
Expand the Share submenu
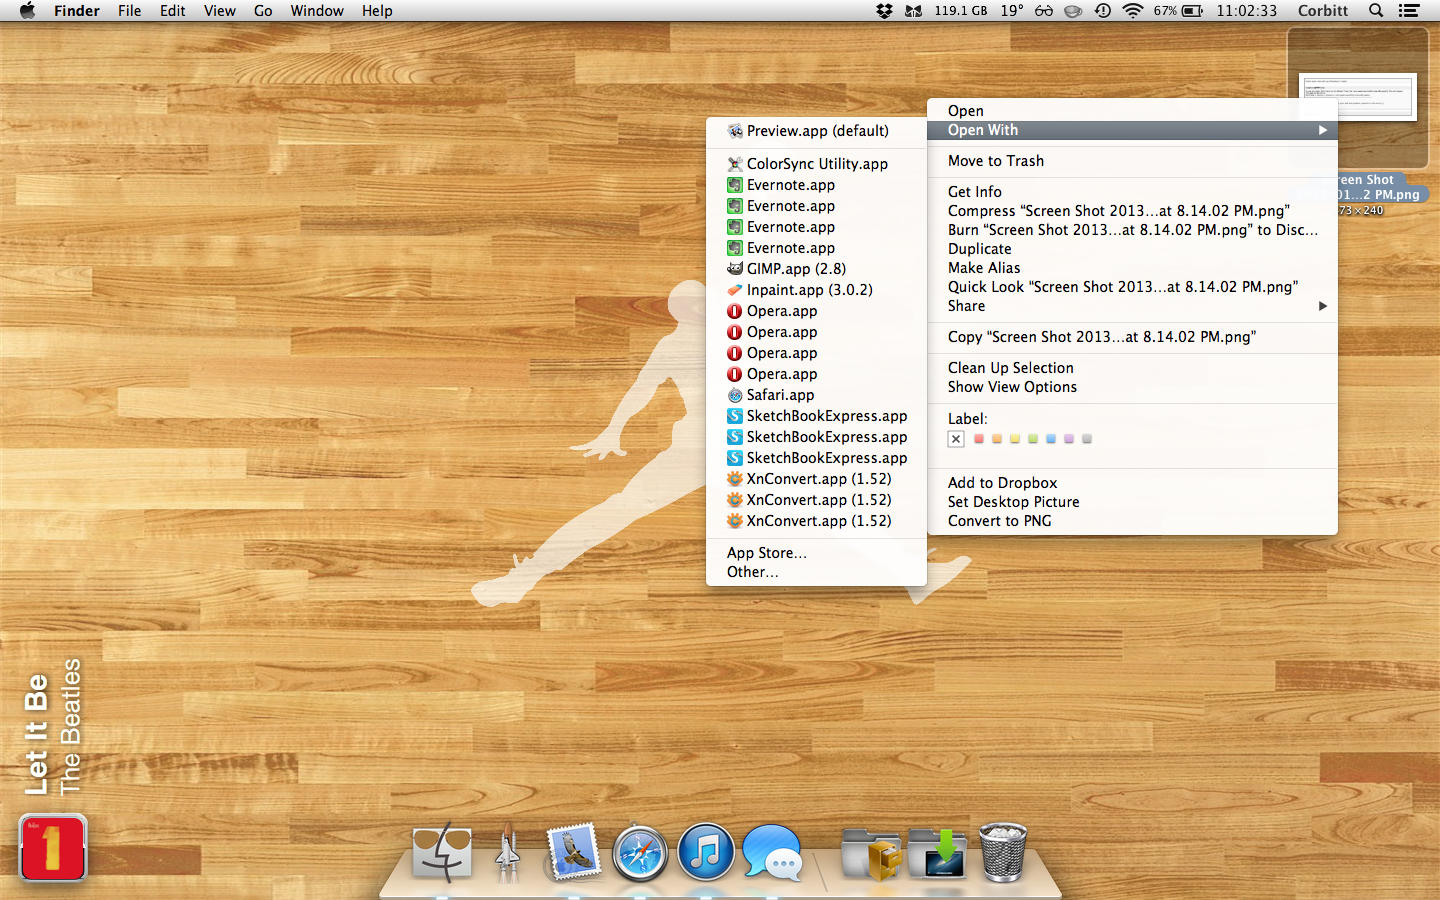(1132, 306)
